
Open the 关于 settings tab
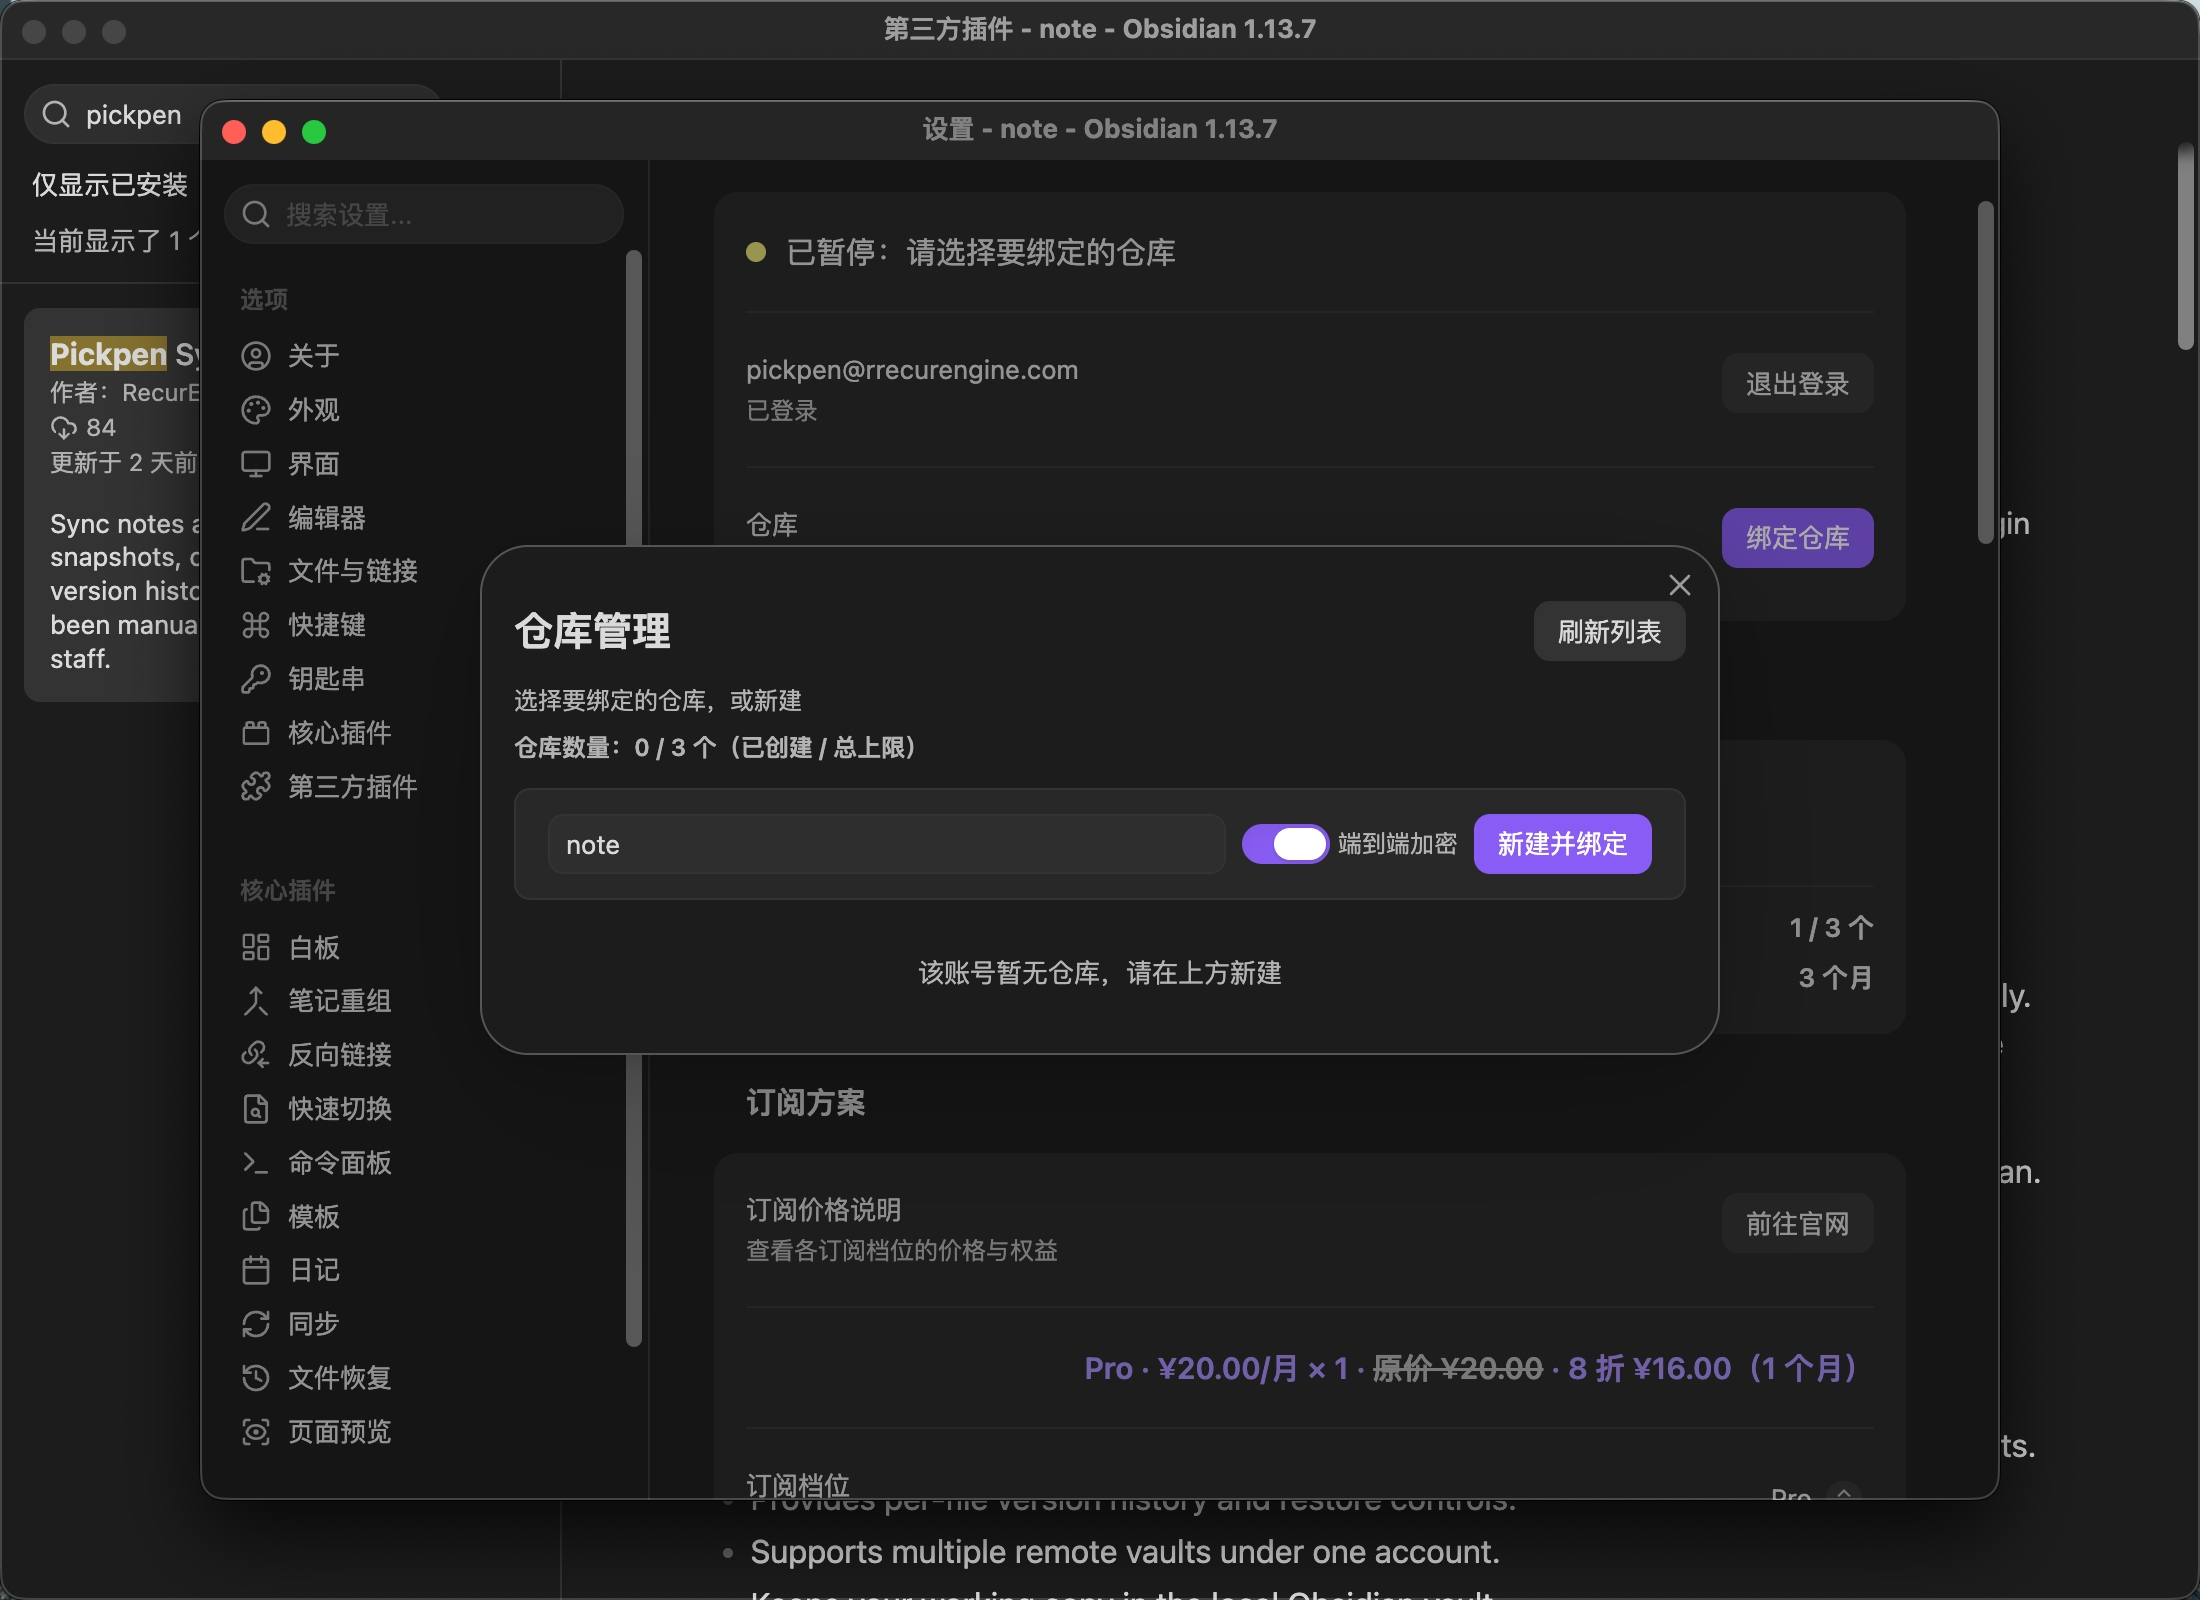(x=424, y=356)
